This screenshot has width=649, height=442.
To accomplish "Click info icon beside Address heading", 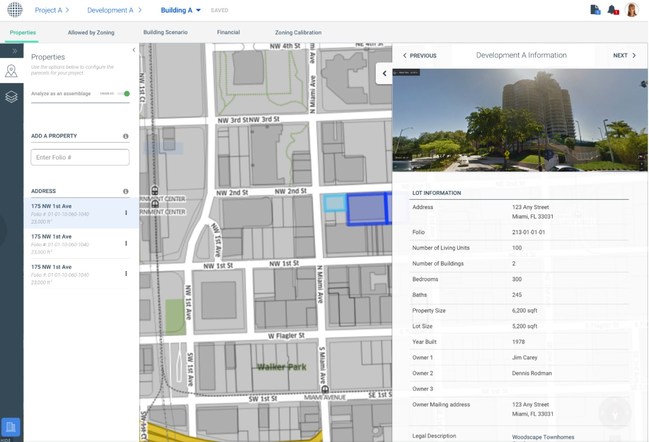I will [x=125, y=191].
